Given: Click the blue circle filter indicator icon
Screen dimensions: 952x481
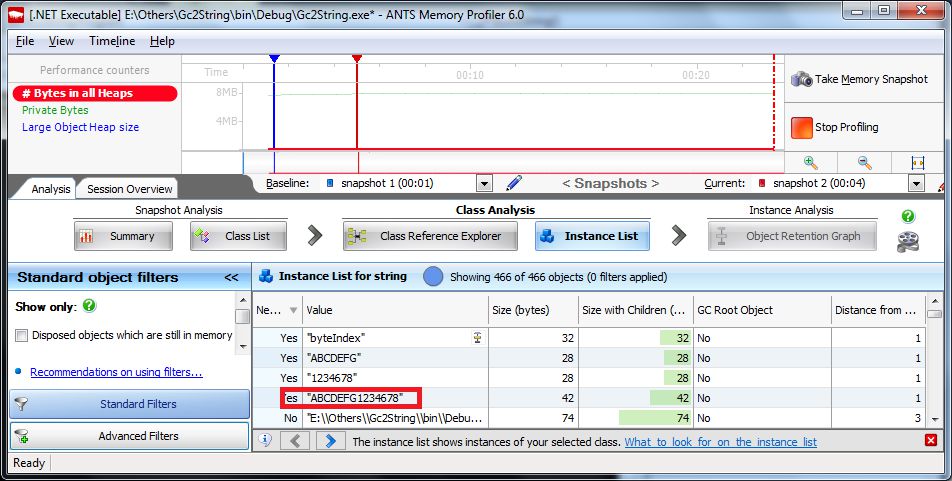Looking at the screenshot, I should (x=432, y=276).
